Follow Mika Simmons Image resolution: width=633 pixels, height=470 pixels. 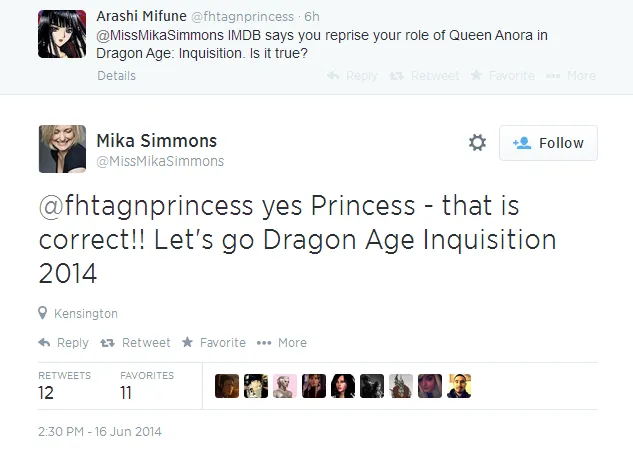548,143
